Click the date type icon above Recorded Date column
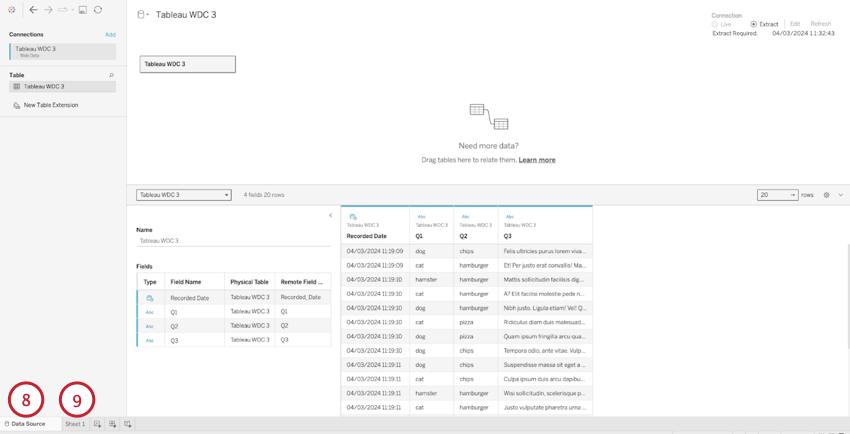Viewport: 850px width, 434px height. [353, 216]
